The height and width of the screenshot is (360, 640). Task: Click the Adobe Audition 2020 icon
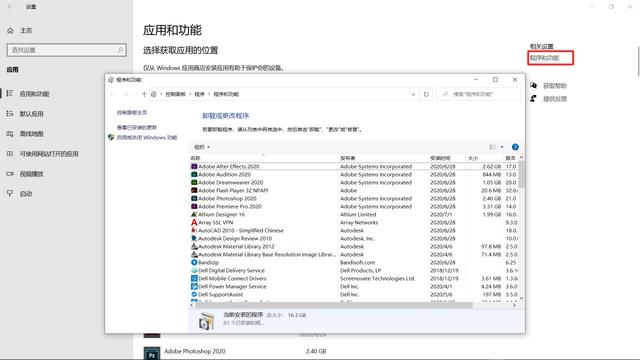pyautogui.click(x=194, y=174)
